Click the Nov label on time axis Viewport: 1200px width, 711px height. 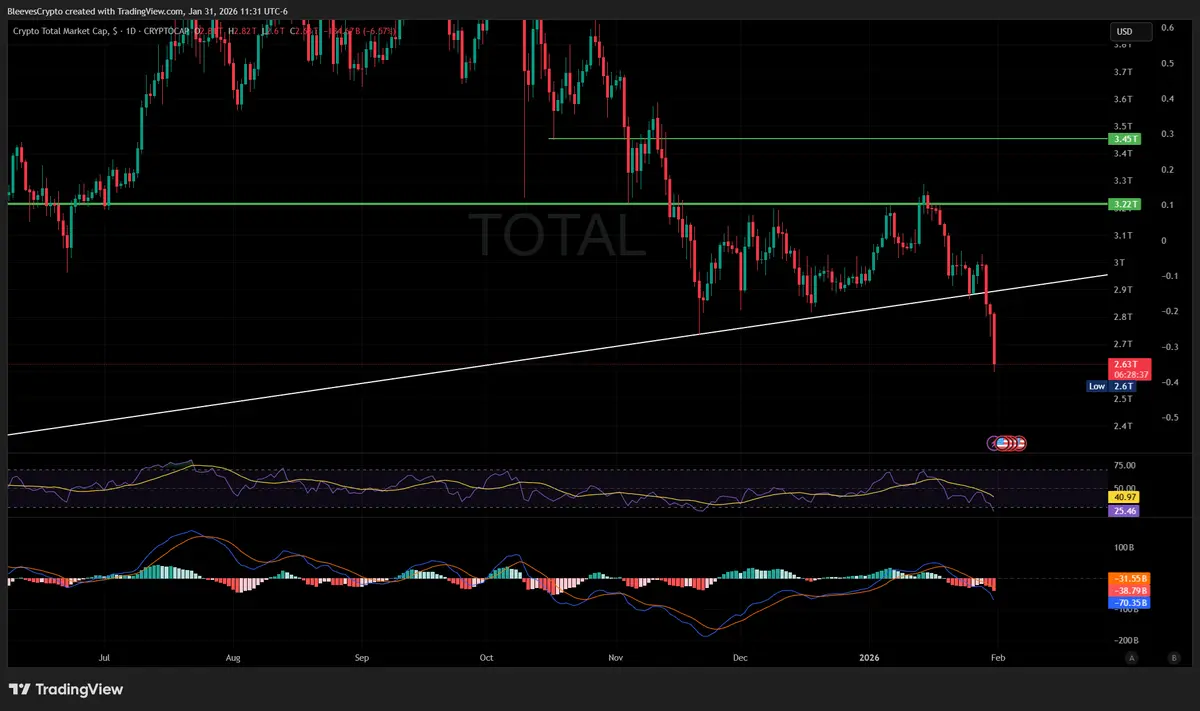(x=616, y=659)
